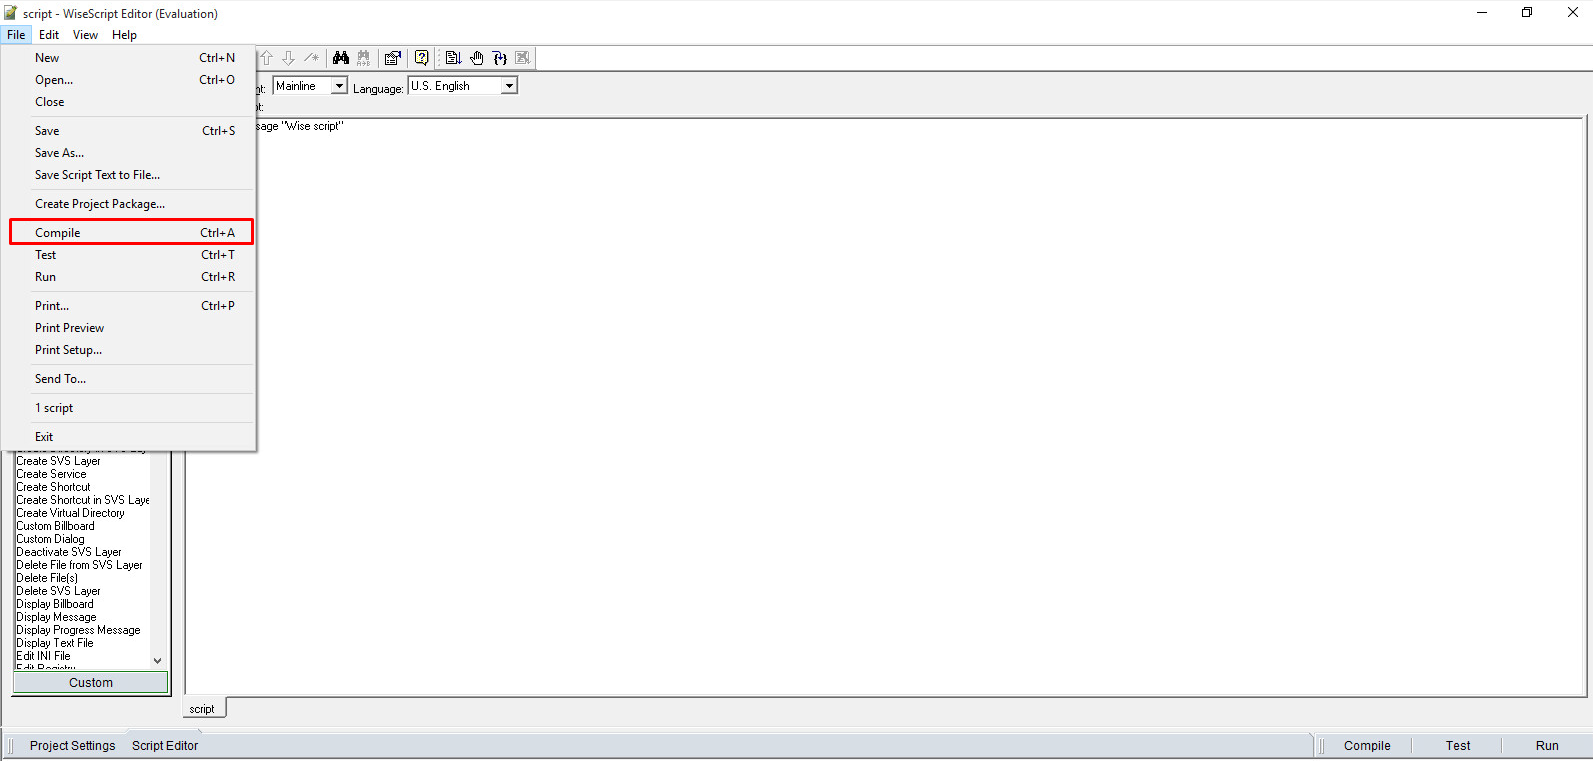
Task: Select the script tab below editor
Action: point(202,709)
